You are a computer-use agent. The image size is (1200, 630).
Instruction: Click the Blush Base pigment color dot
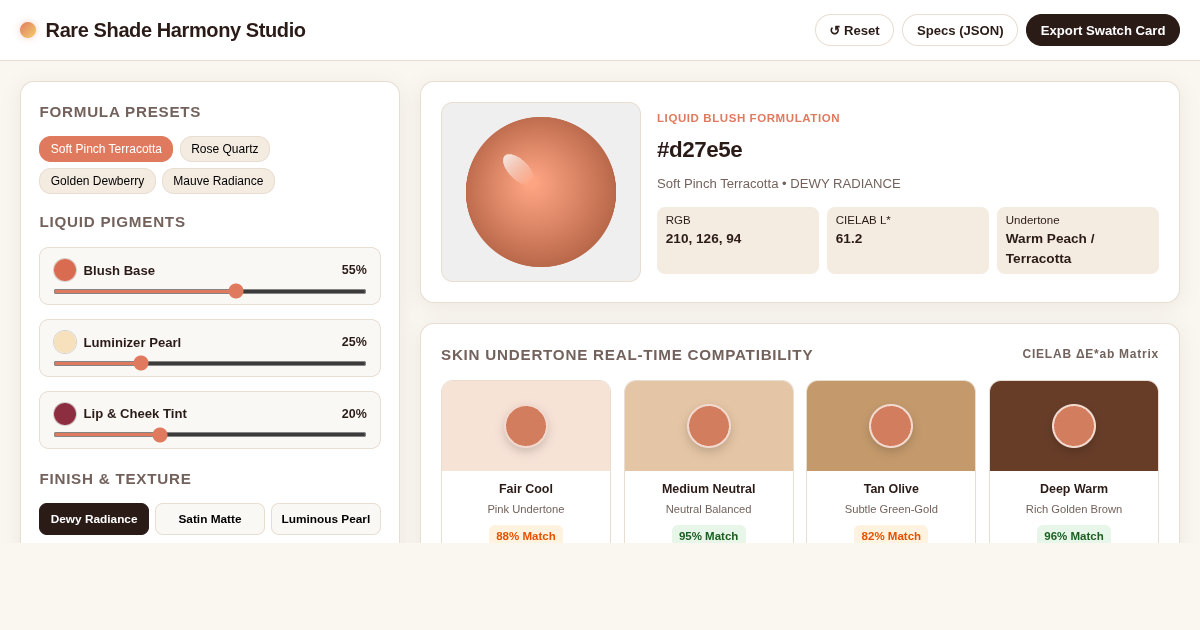click(65, 270)
